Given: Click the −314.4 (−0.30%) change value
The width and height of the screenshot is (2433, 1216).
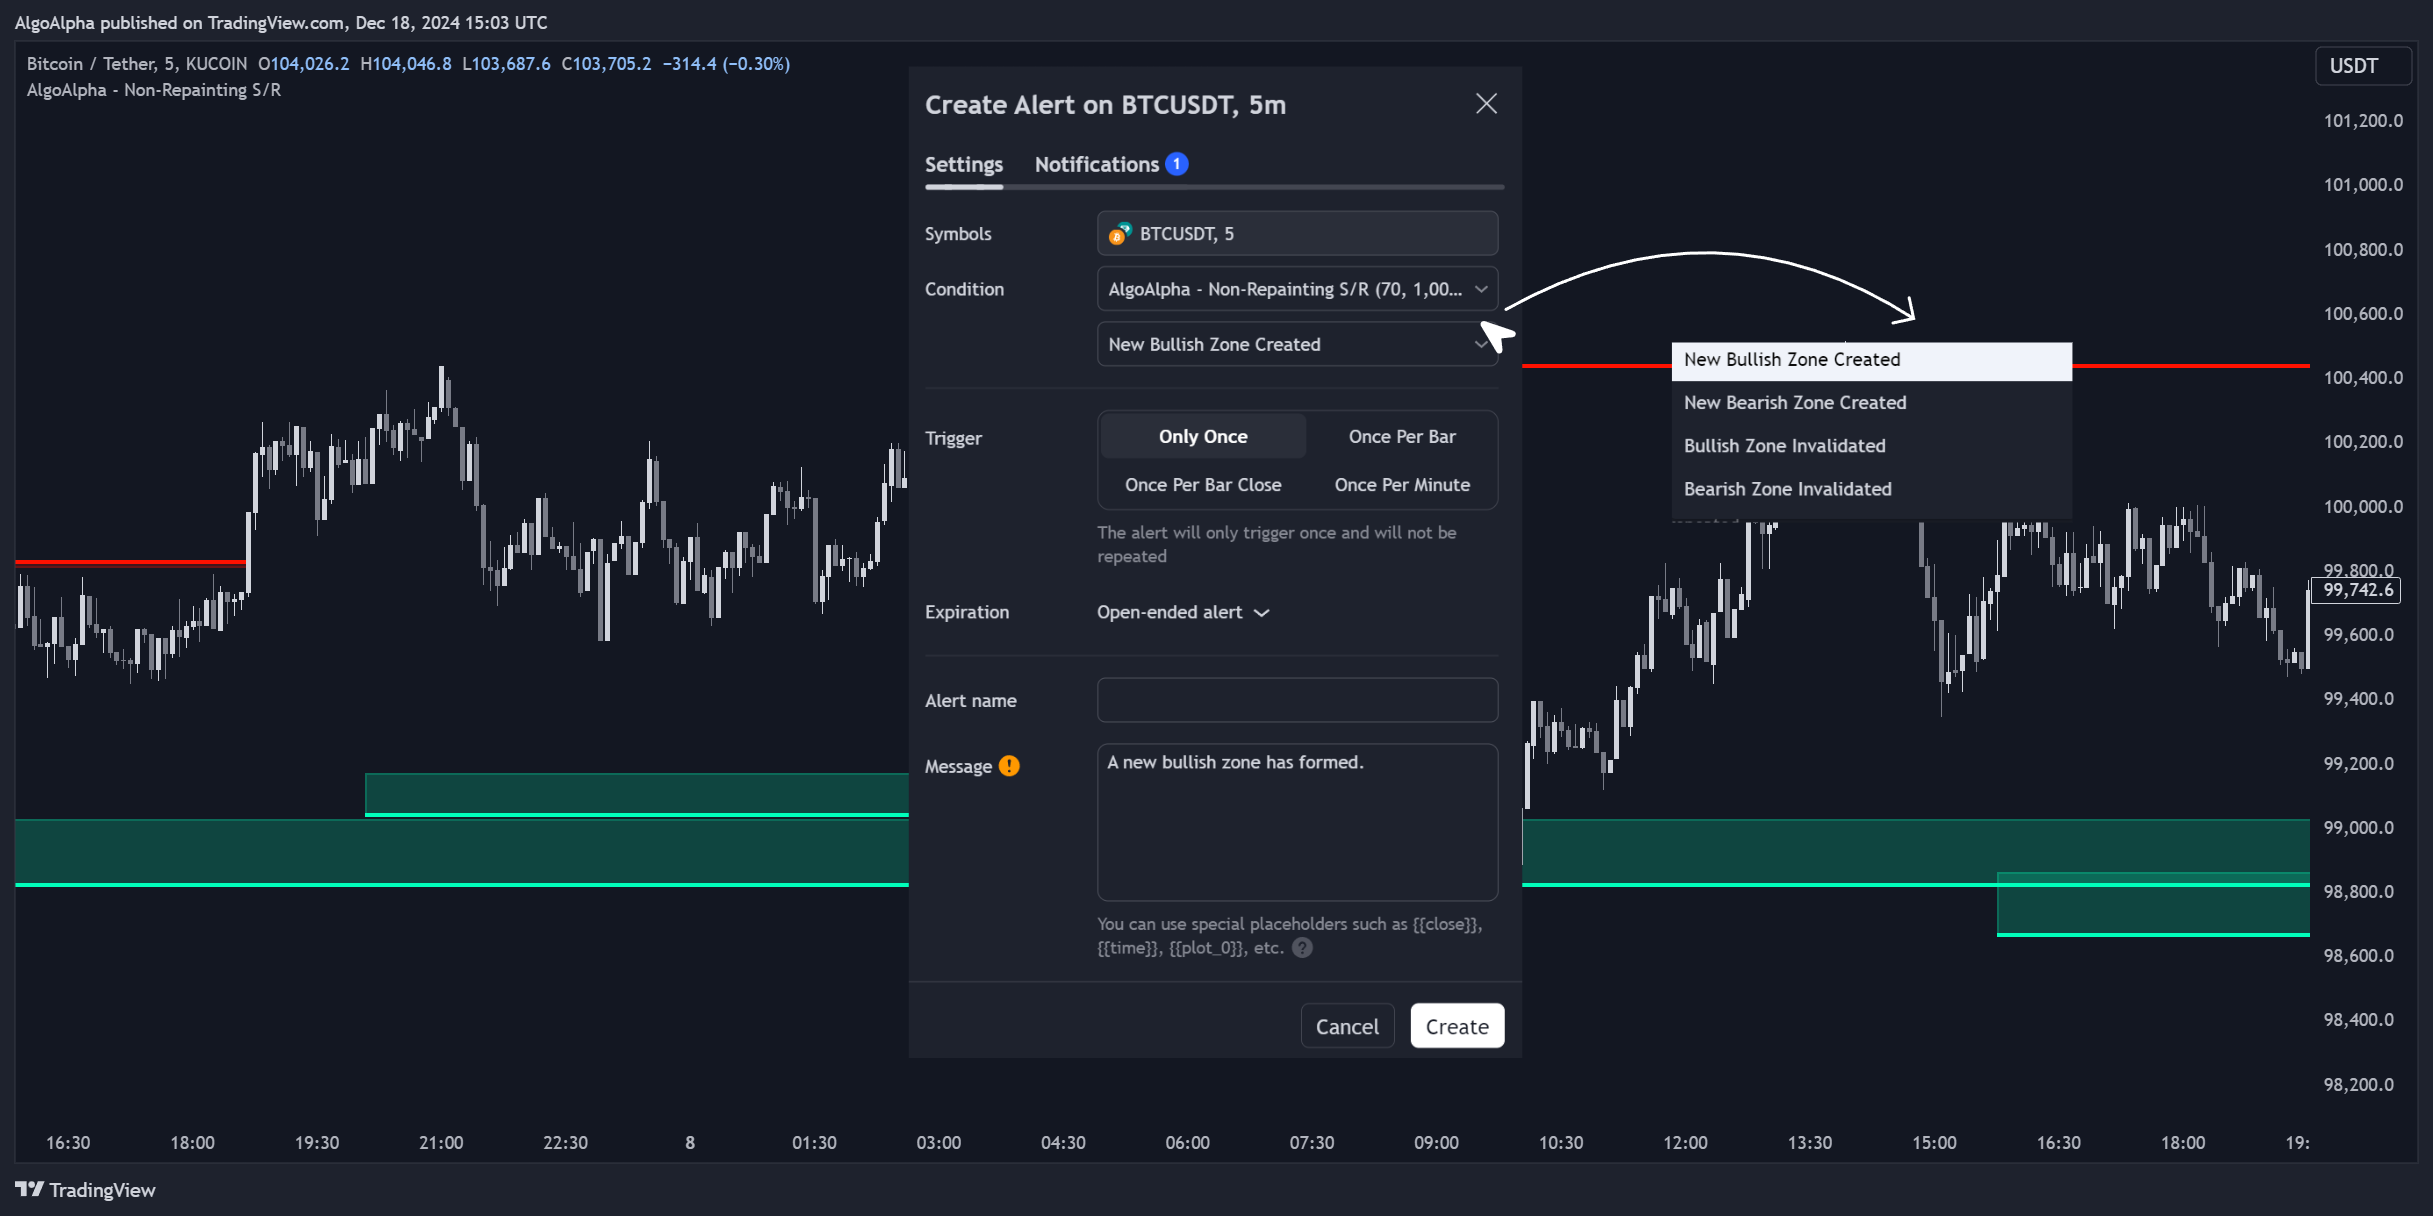Looking at the screenshot, I should coord(726,64).
